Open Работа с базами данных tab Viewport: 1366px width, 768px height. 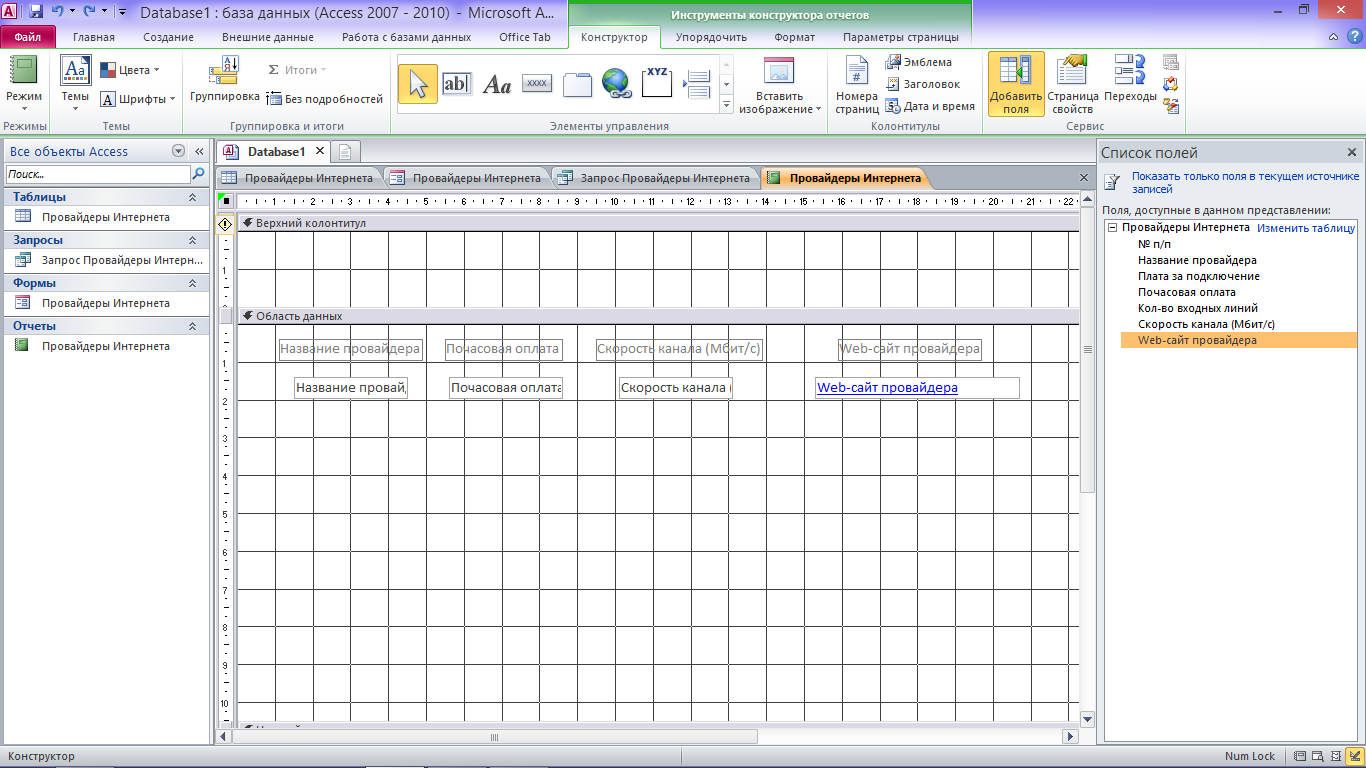pos(406,37)
